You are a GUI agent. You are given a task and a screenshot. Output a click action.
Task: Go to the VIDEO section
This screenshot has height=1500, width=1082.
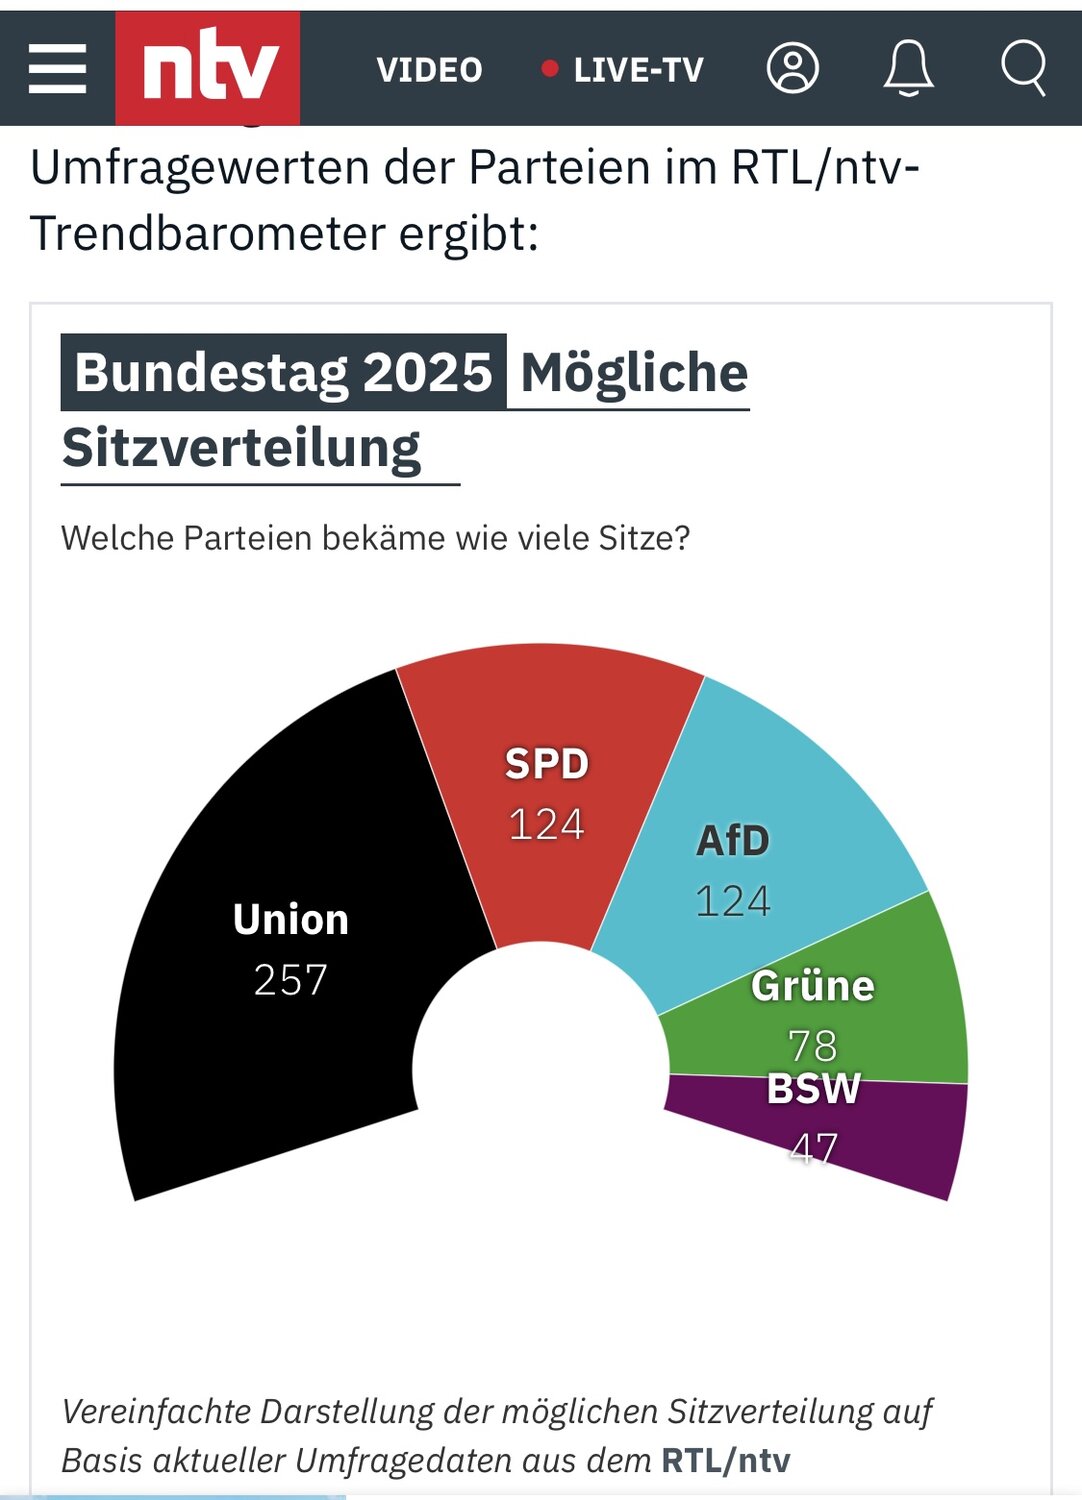click(429, 70)
